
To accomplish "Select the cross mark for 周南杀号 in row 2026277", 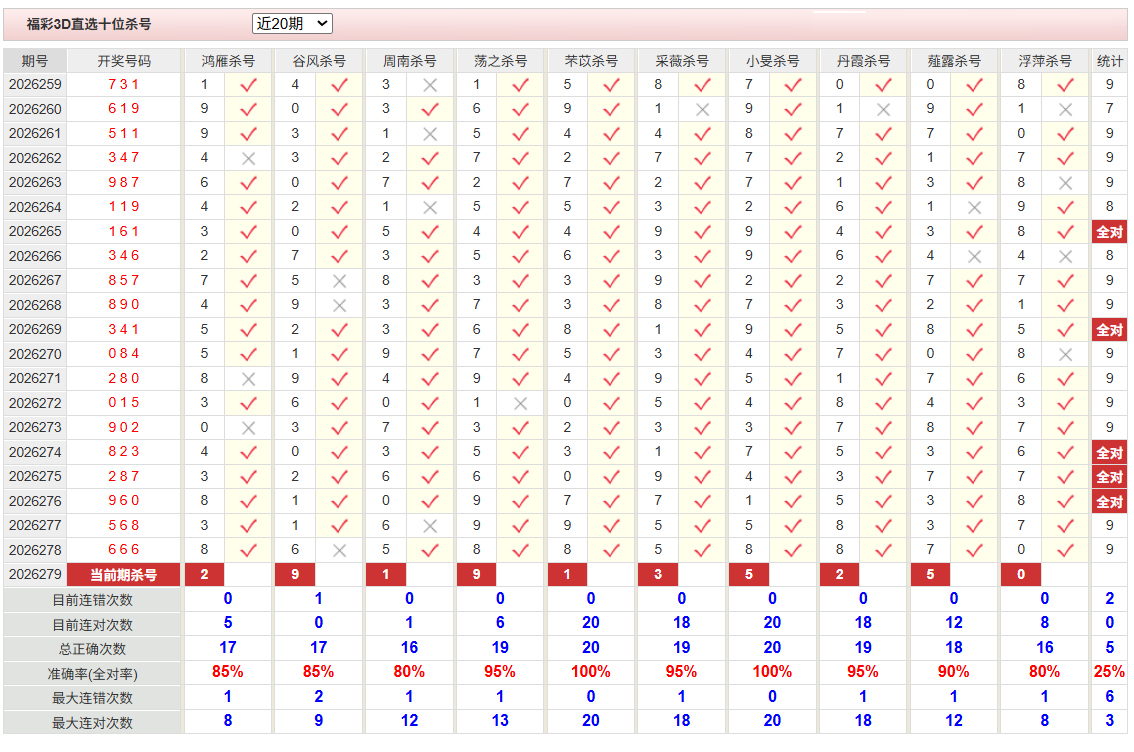I will pos(430,526).
